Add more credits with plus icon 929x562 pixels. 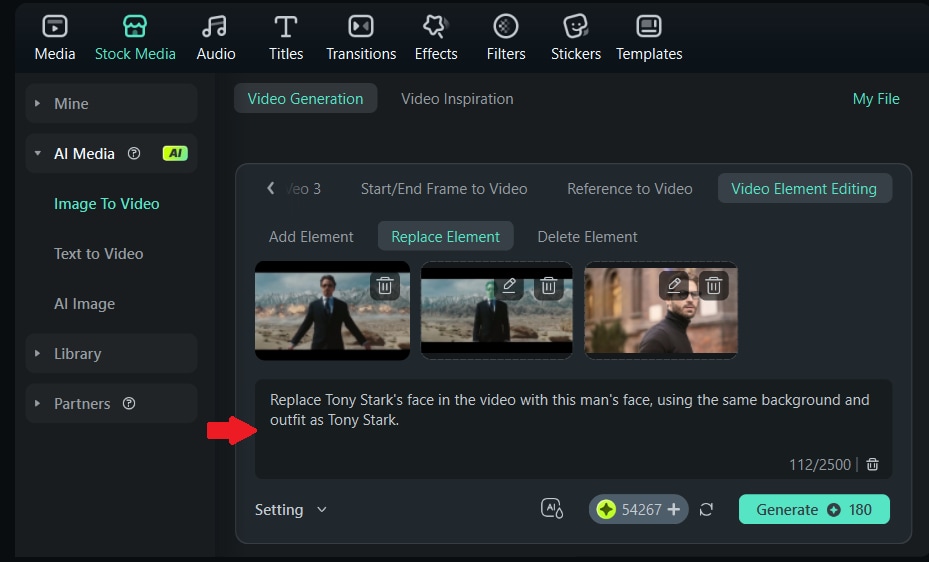pos(674,509)
